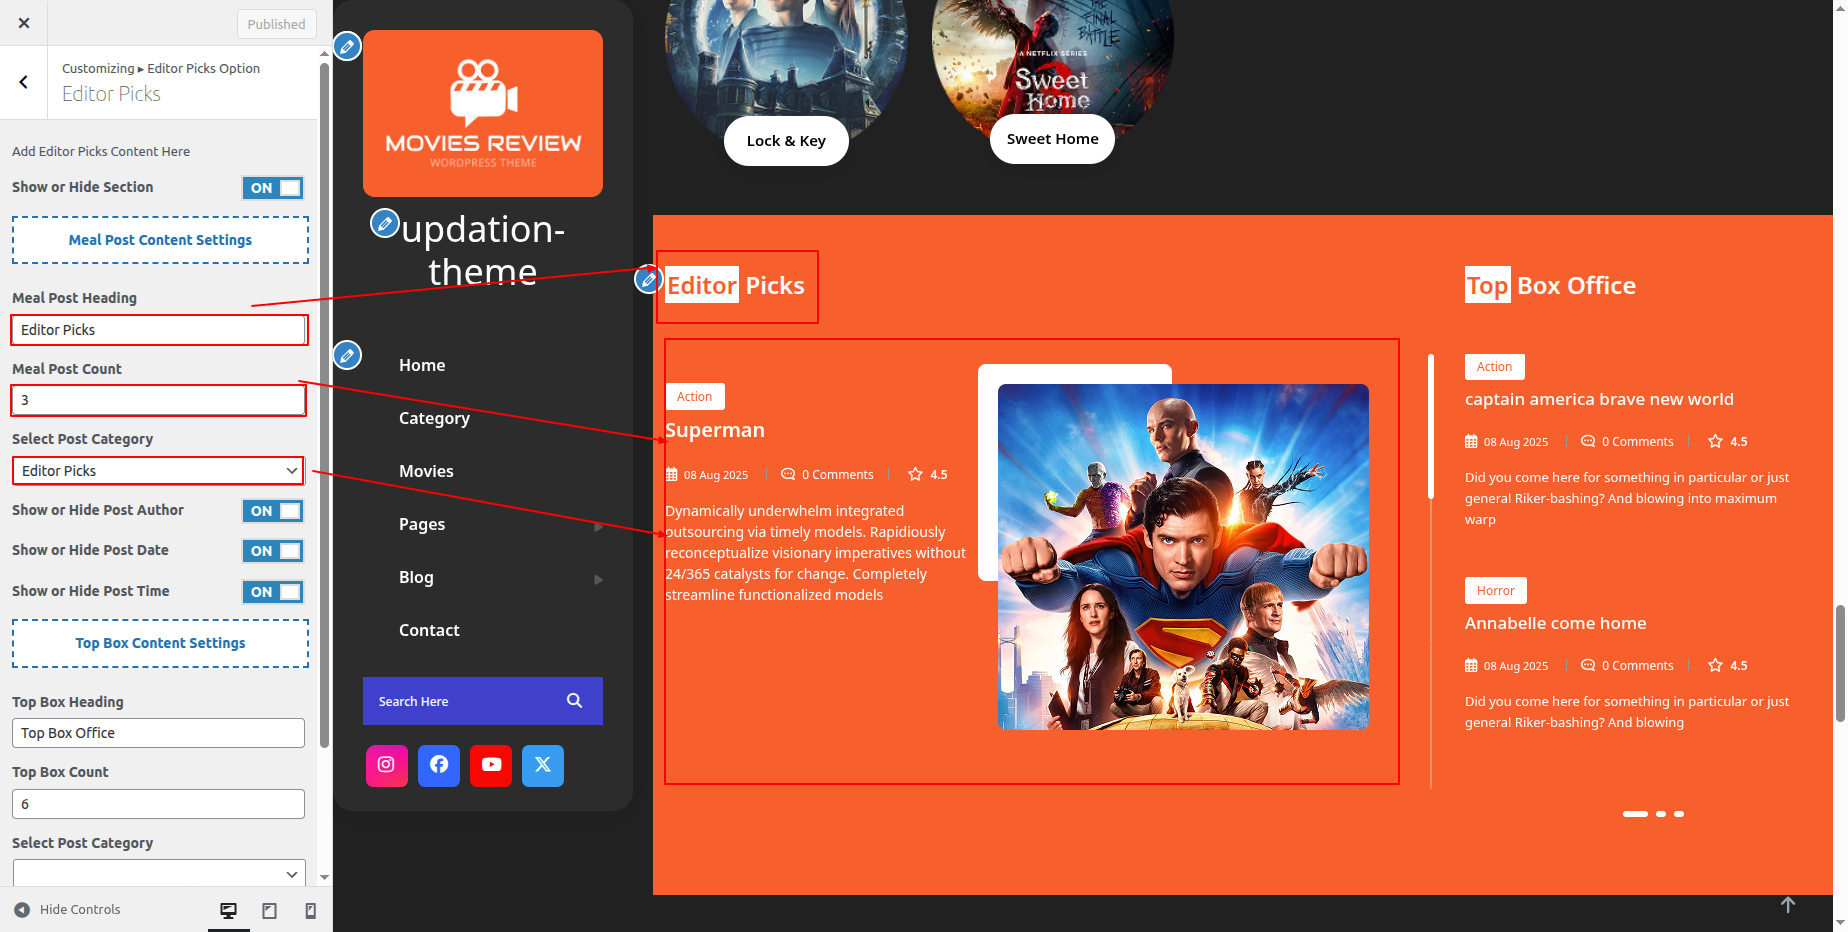Disable Show or Hide Post Date

click(x=273, y=551)
